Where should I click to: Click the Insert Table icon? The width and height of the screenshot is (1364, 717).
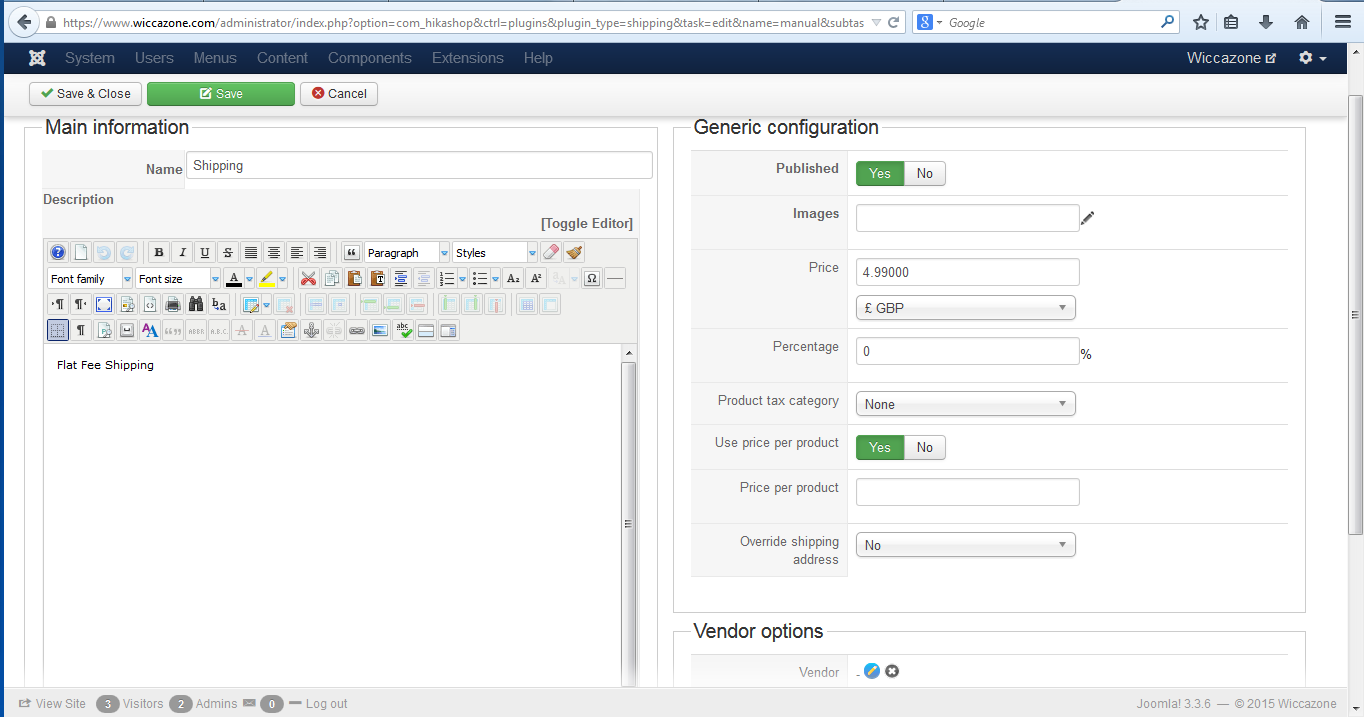(252, 305)
